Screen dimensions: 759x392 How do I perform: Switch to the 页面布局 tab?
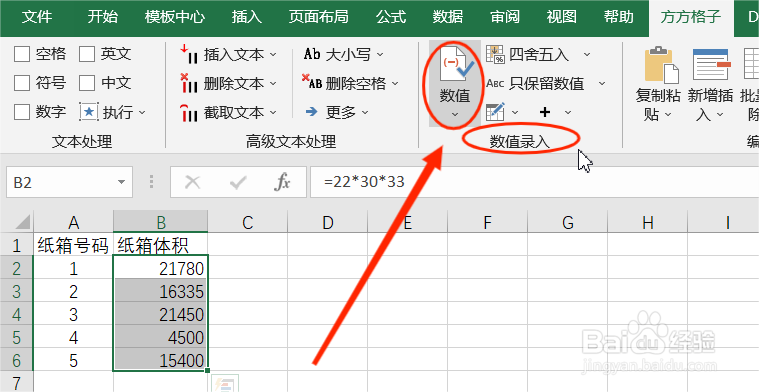click(319, 17)
